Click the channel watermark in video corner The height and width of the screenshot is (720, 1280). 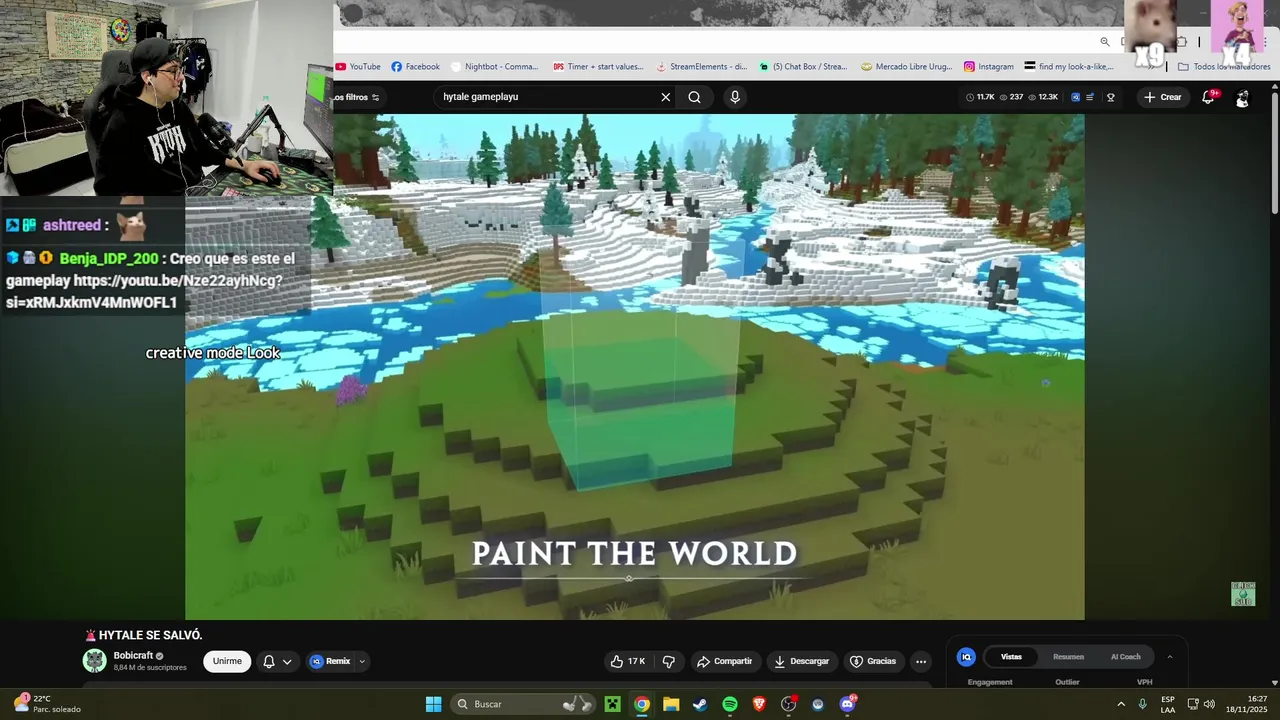1242,594
